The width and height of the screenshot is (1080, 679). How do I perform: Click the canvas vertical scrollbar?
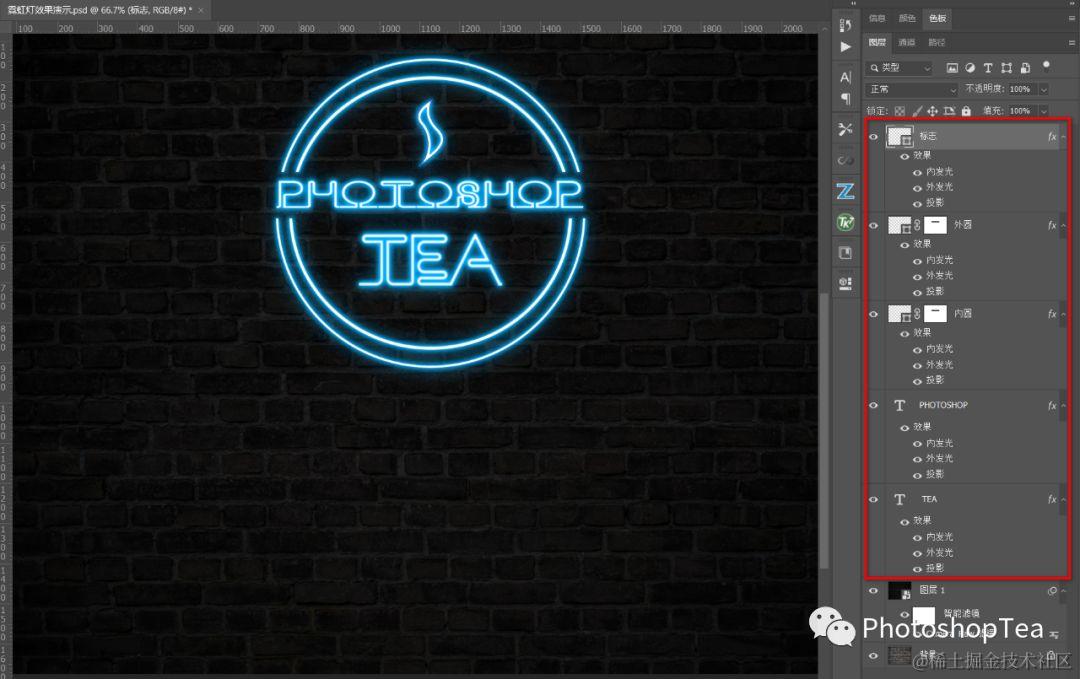pyautogui.click(x=824, y=430)
